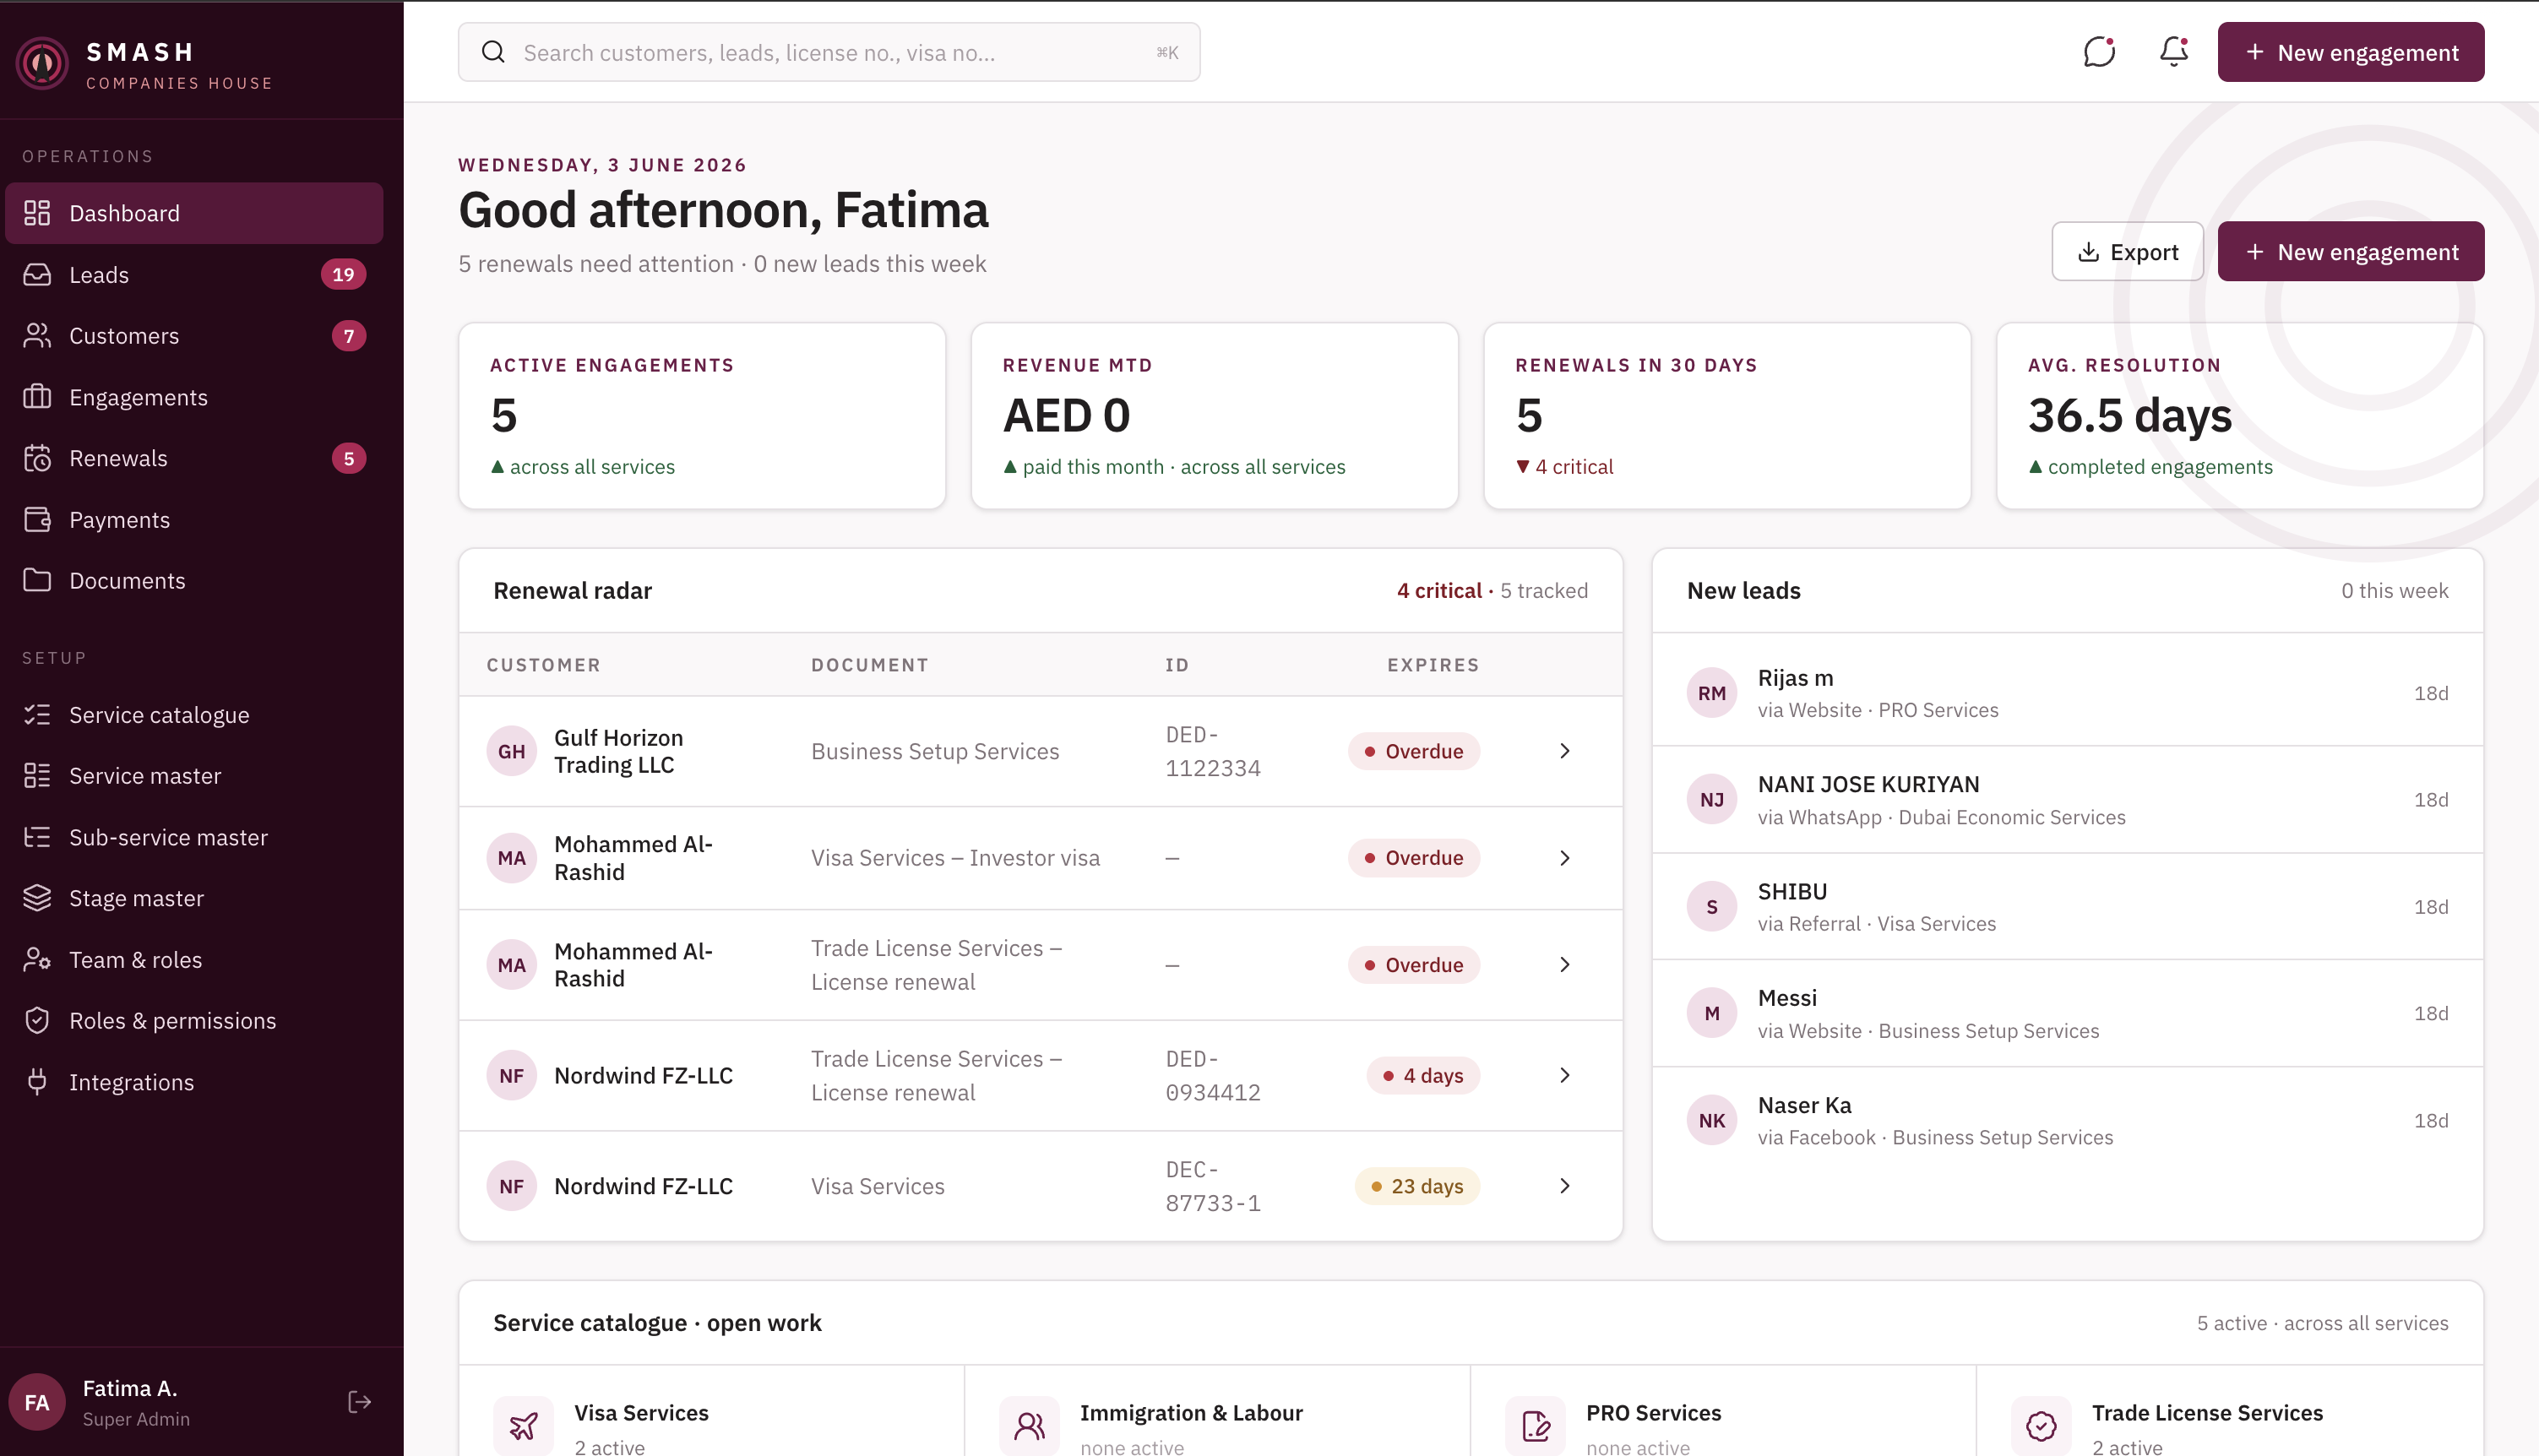Click the PRO Services document-pen icon
This screenshot has height=1456, width=2539.
click(1535, 1426)
